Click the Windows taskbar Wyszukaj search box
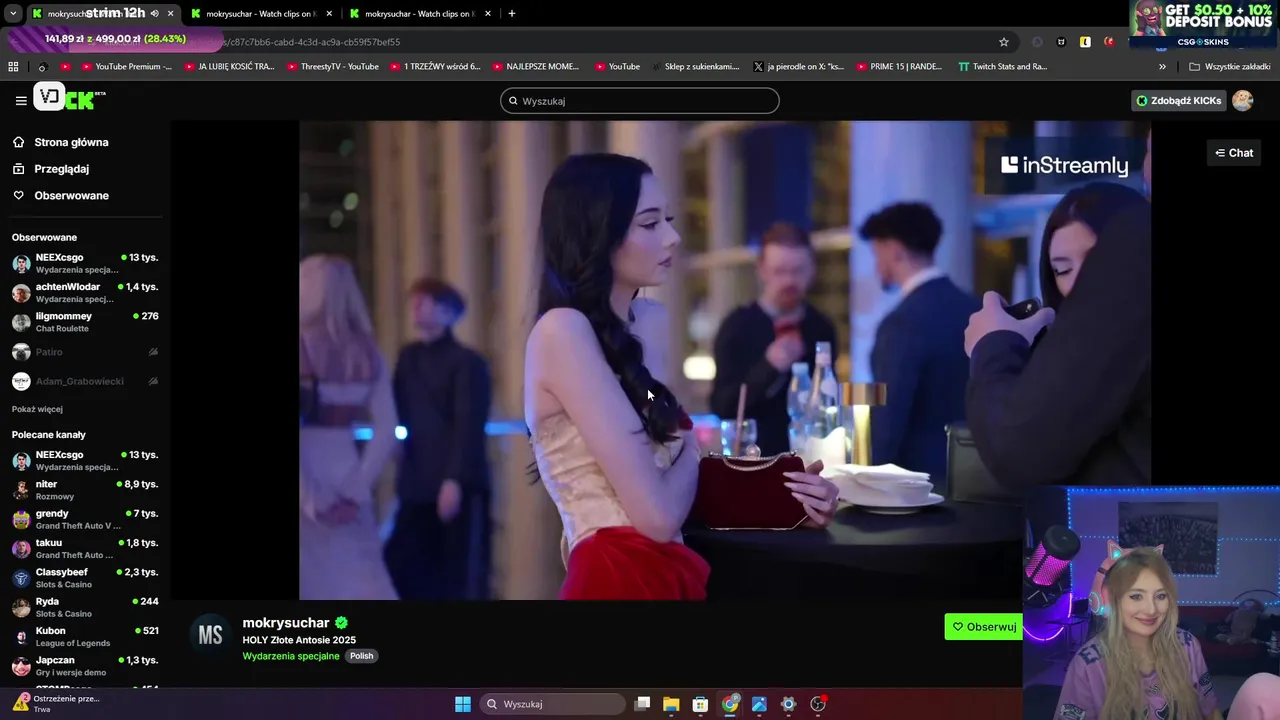Screen dimensions: 1280x720 coord(552,704)
